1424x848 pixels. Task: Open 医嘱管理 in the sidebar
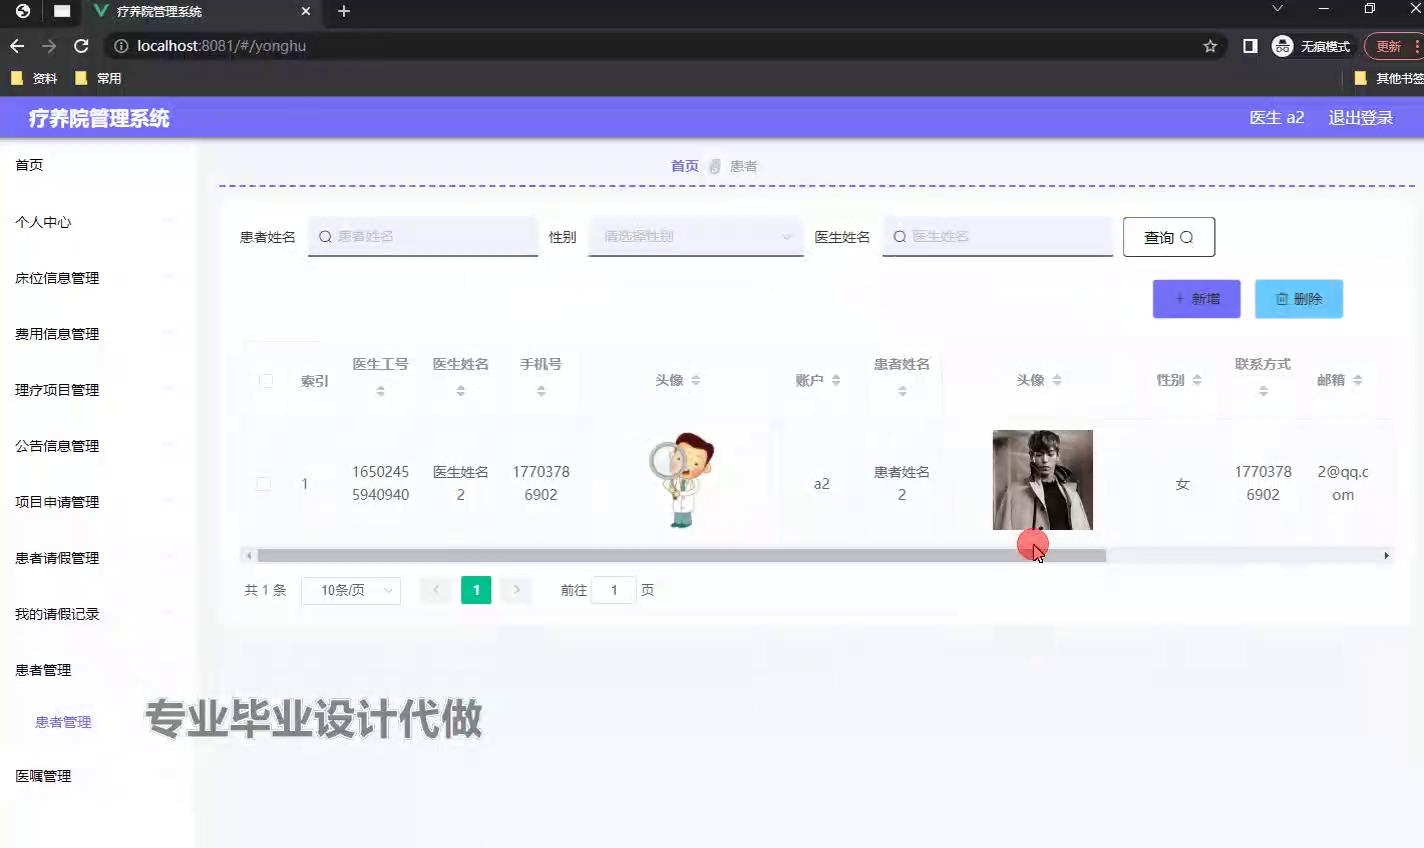[43, 776]
